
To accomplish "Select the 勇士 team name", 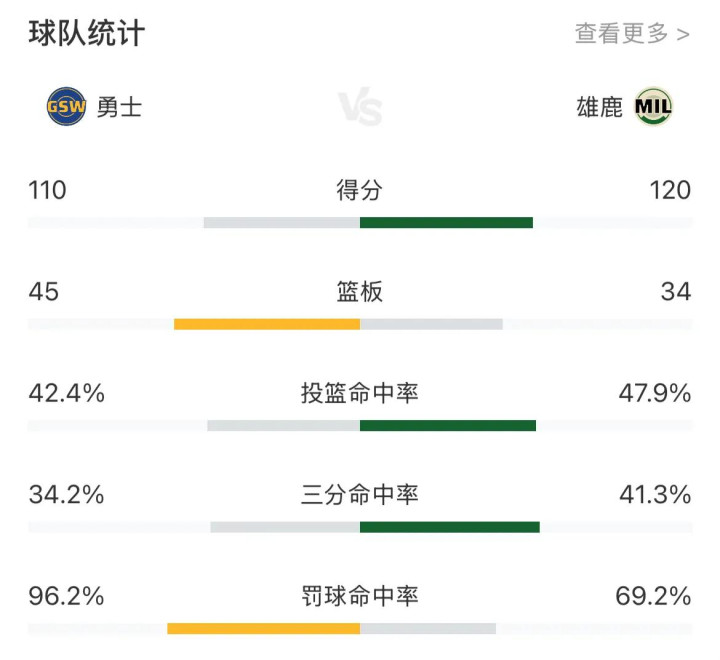I will (x=120, y=107).
